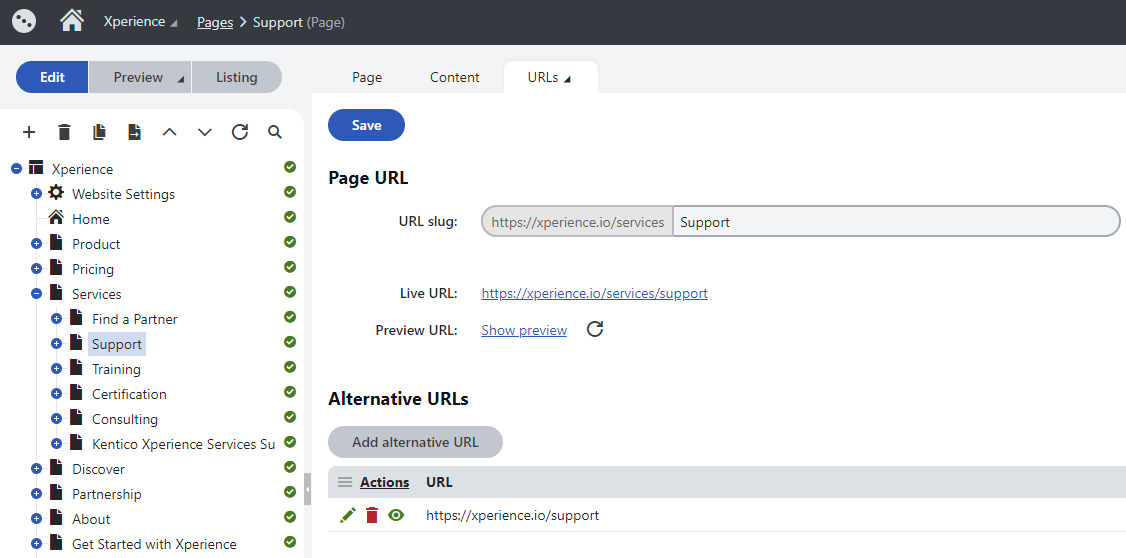Search pages with magnifier icon

click(x=275, y=132)
